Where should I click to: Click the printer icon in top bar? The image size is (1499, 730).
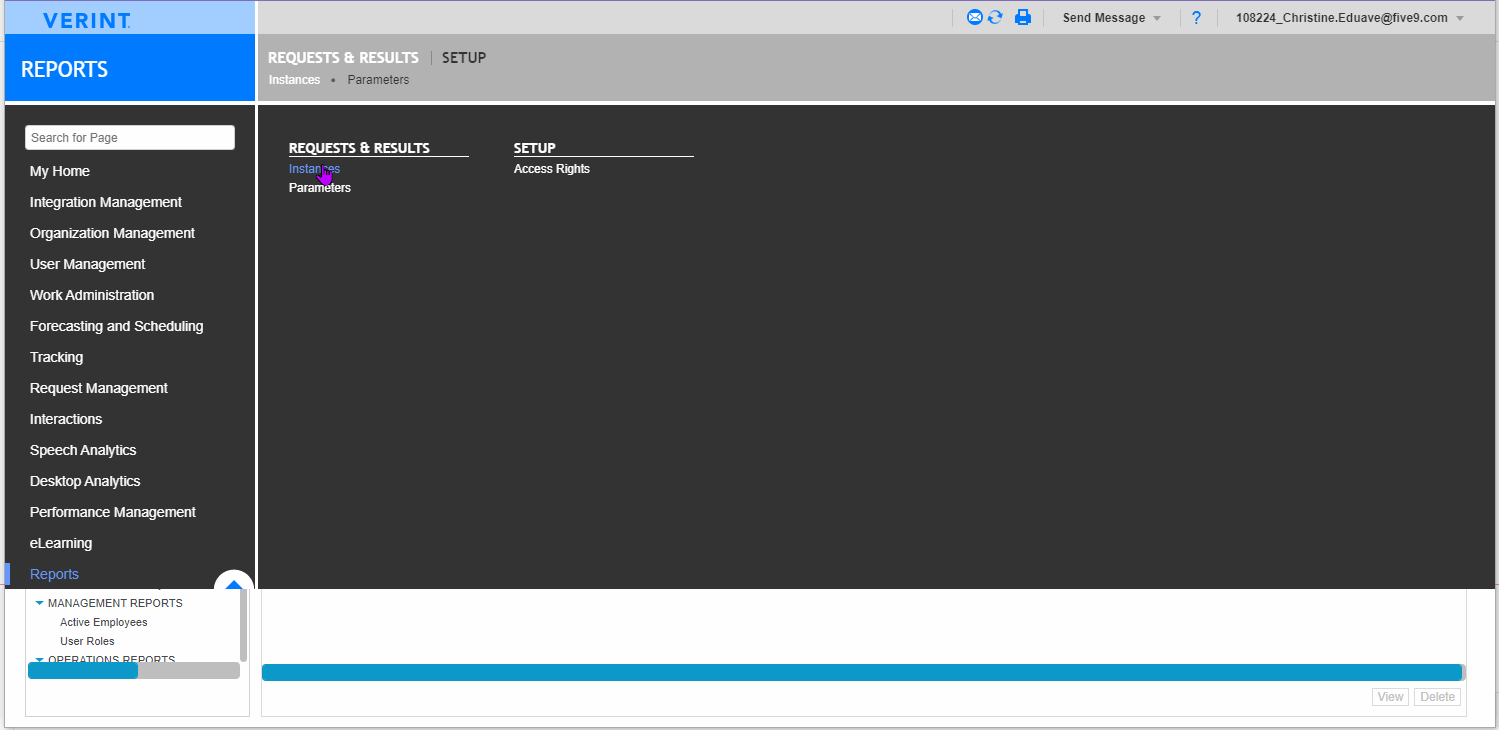click(1023, 17)
